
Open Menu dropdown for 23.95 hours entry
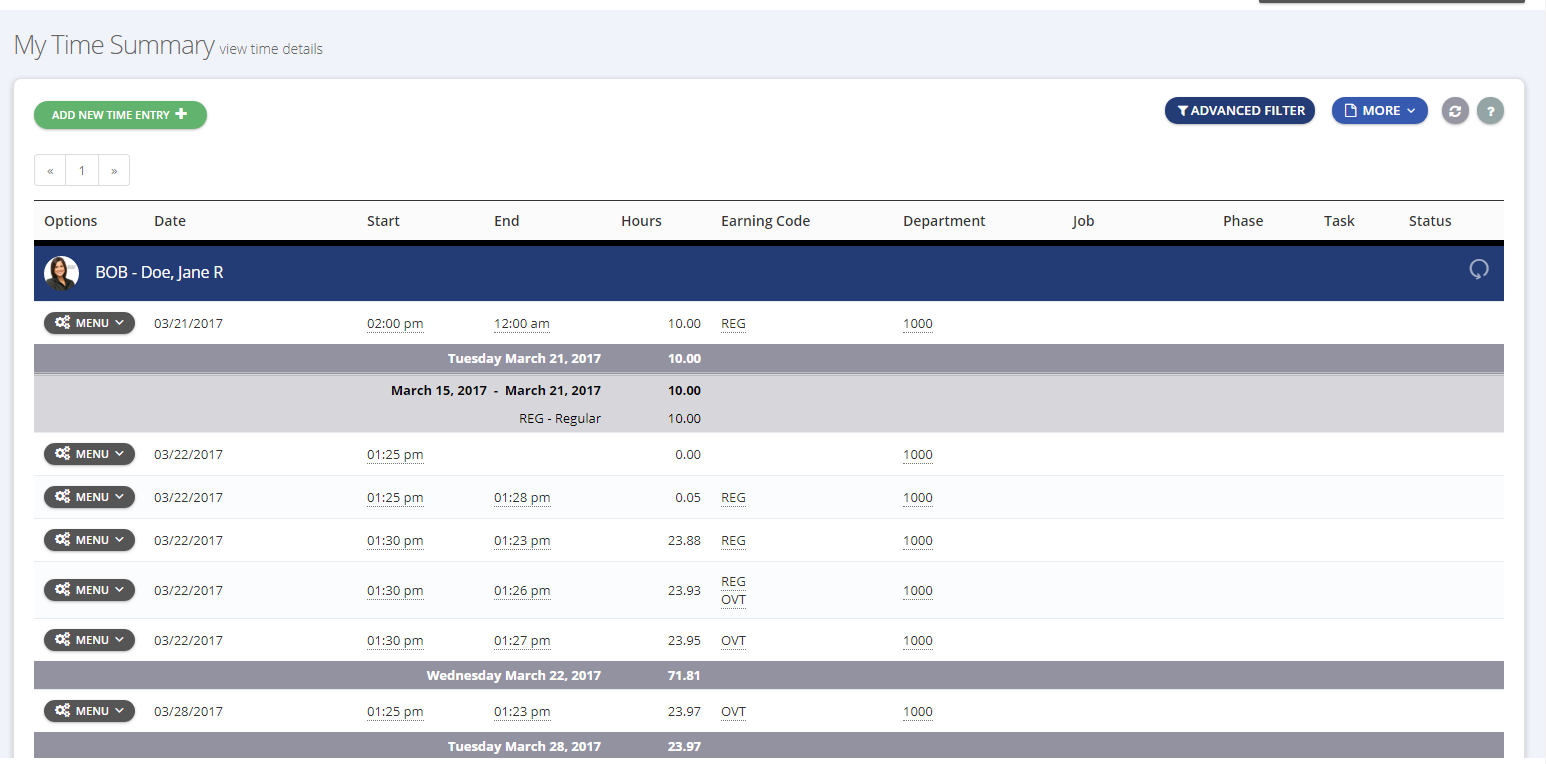[89, 640]
